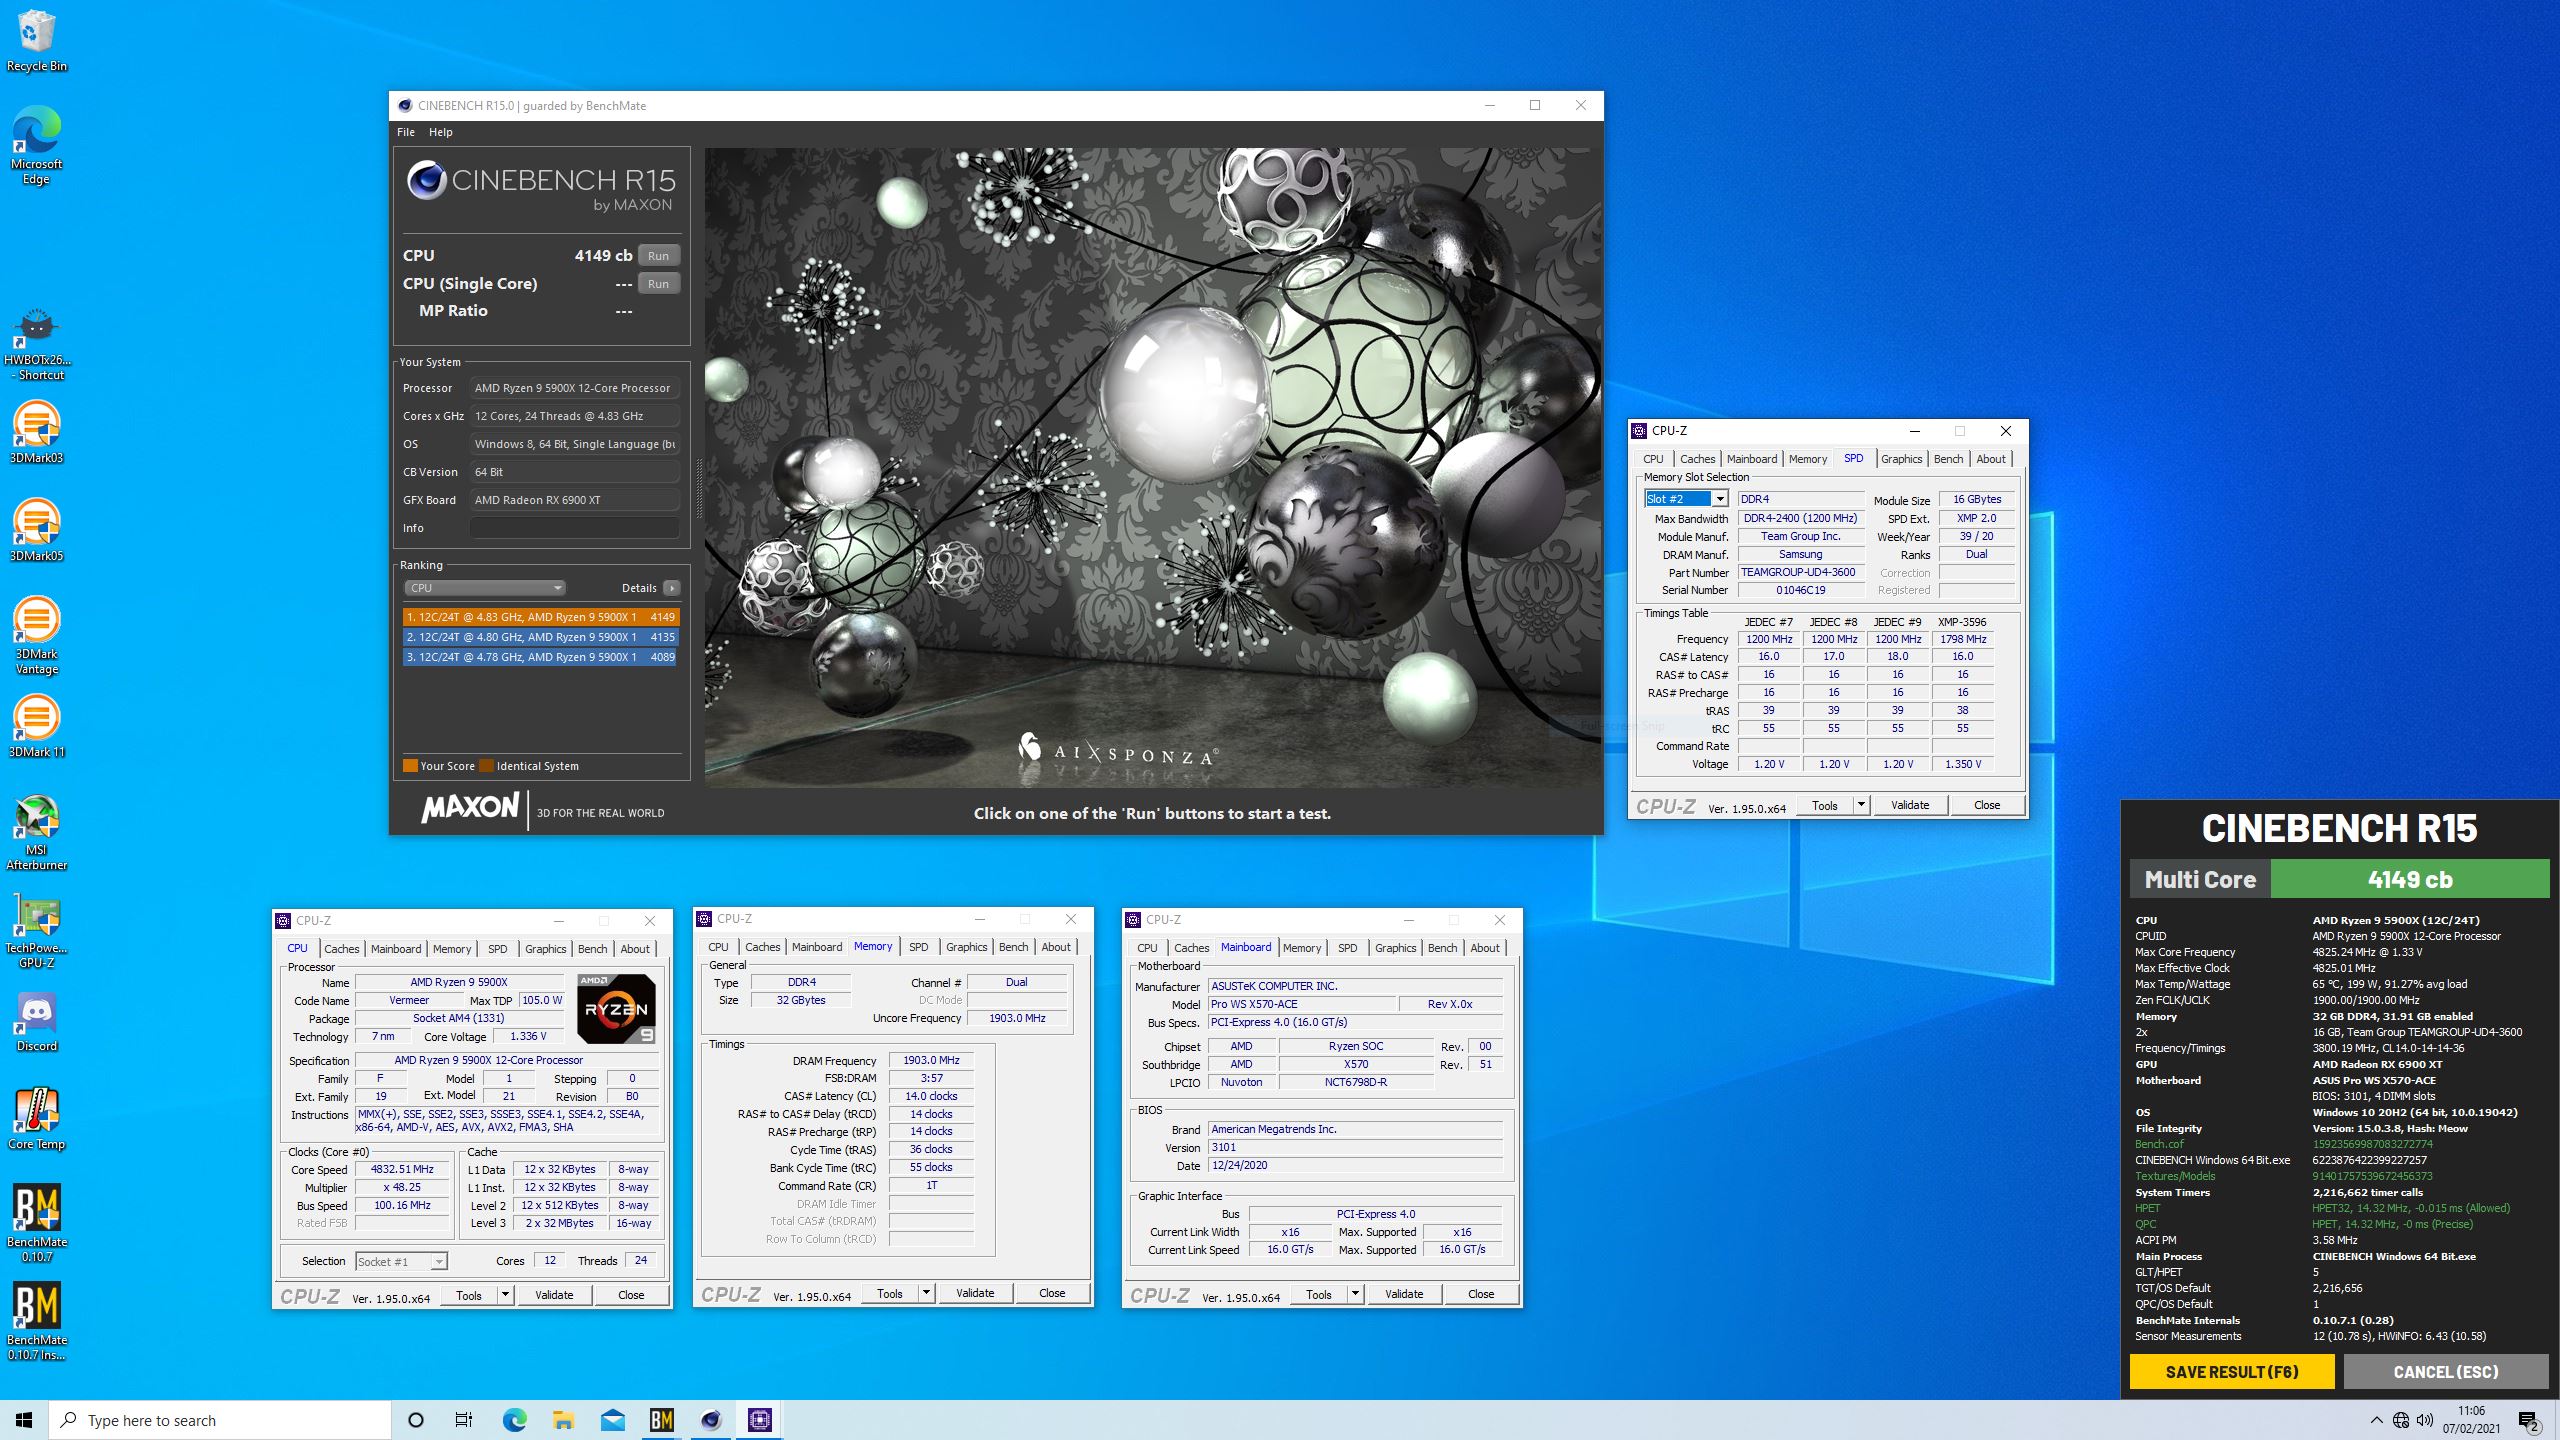Image resolution: width=2560 pixels, height=1440 pixels.
Task: Open the HWBOTx265 shortcut icon
Action: [x=37, y=343]
